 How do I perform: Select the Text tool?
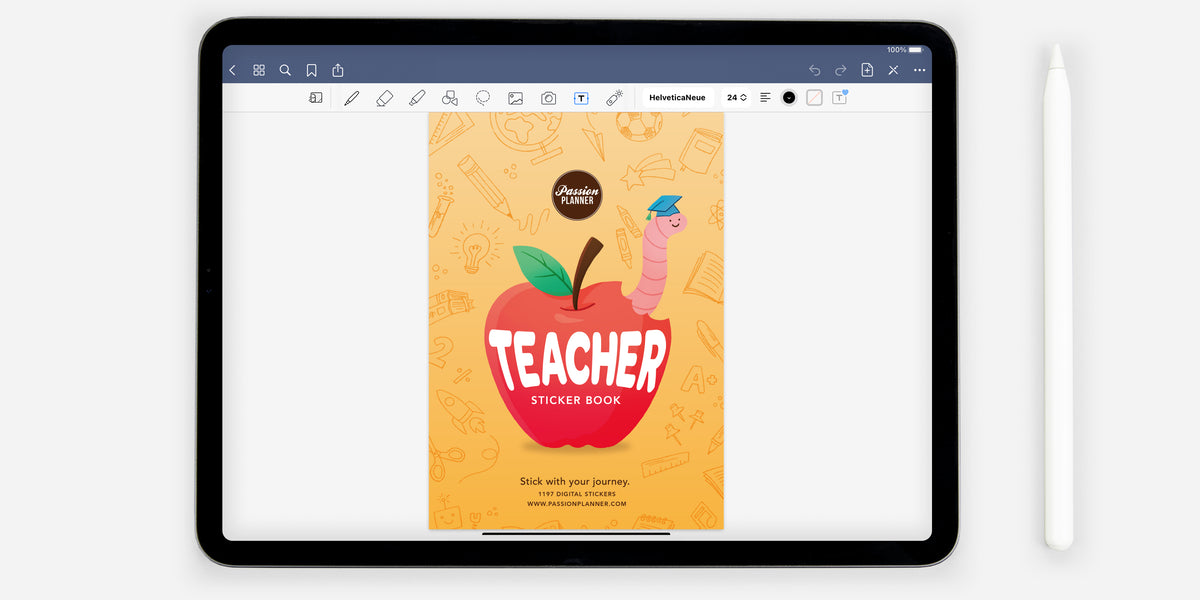(x=581, y=97)
